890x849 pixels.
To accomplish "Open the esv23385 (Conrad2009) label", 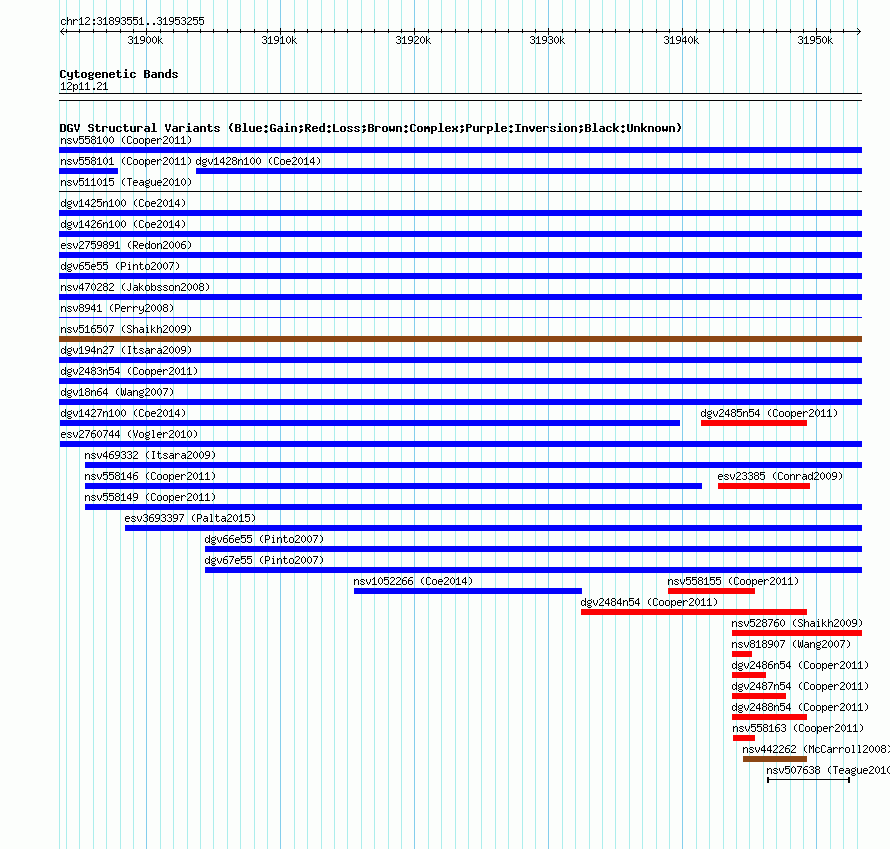I will point(780,476).
